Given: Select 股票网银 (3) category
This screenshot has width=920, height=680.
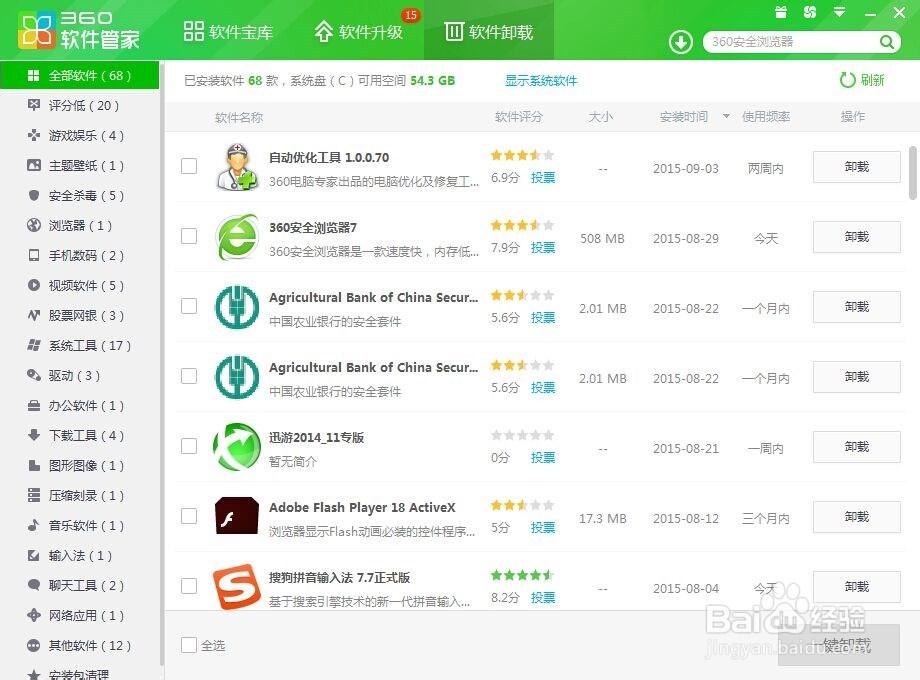Looking at the screenshot, I should click(x=80, y=315).
